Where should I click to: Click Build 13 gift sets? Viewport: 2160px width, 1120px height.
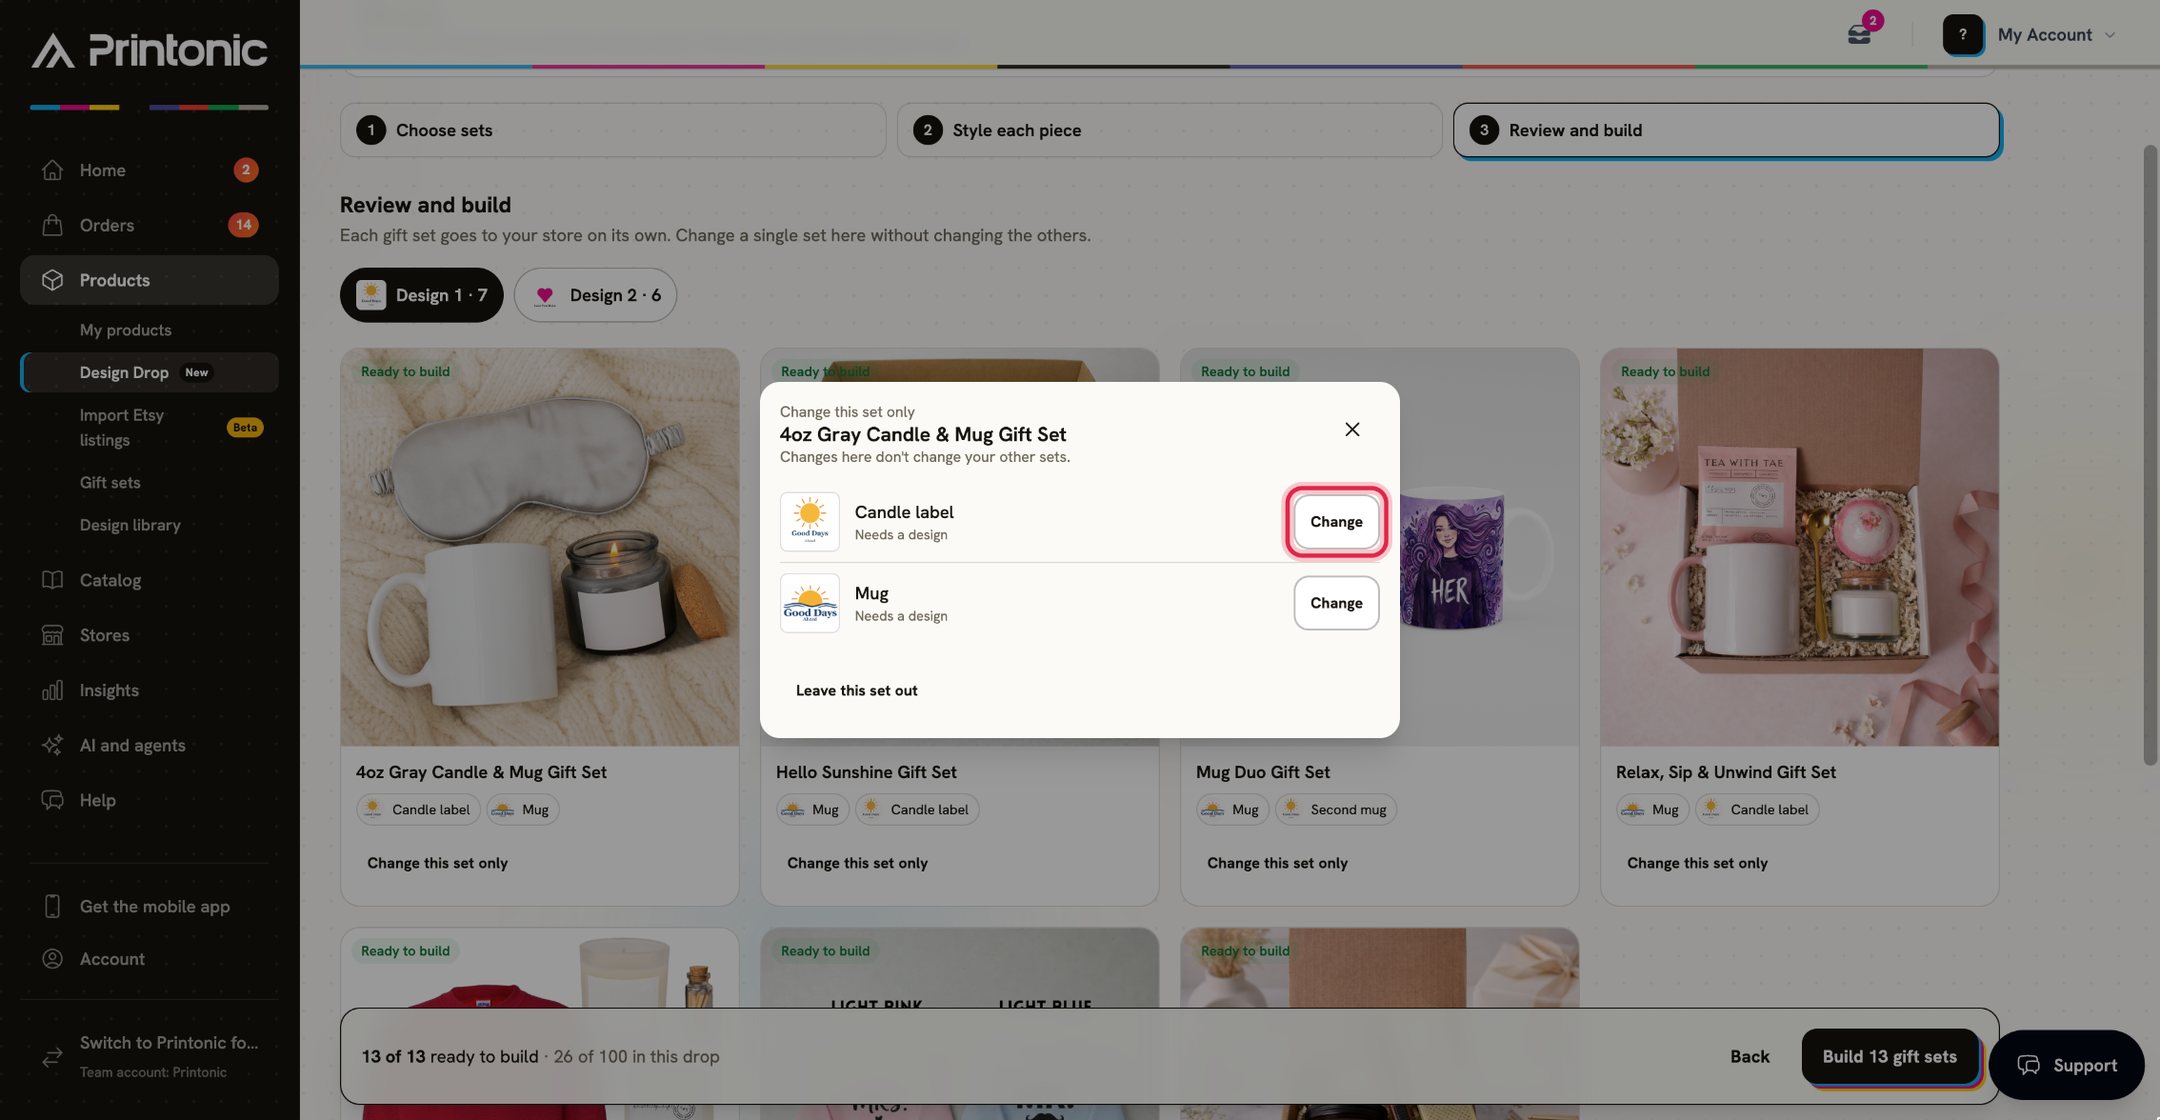tap(1889, 1056)
